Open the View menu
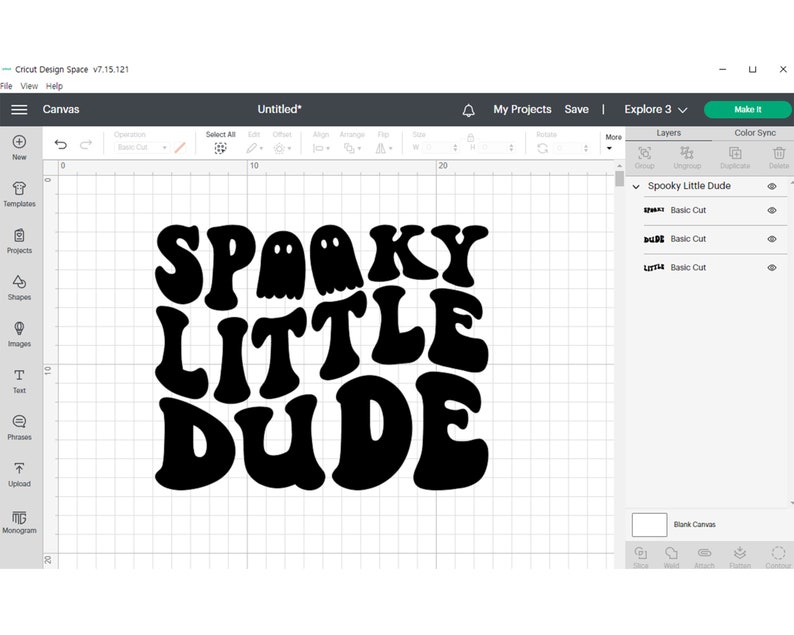 coord(29,86)
